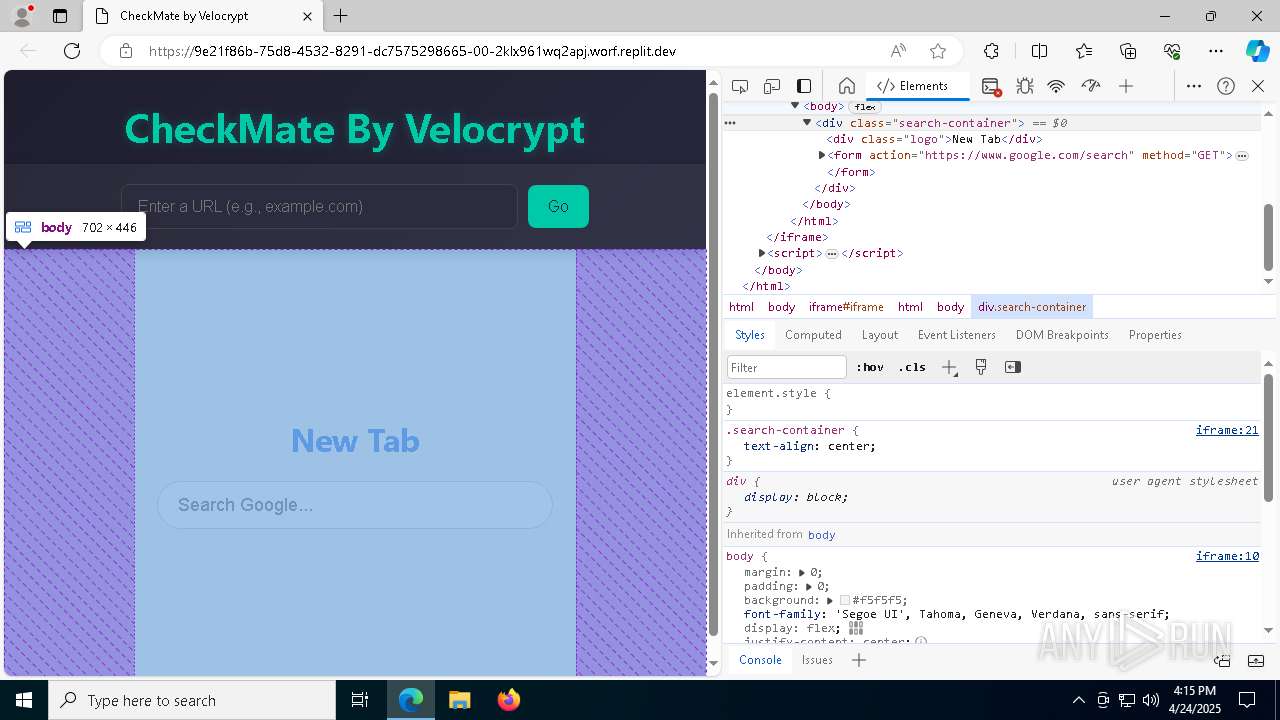Screen dimensions: 1280x720
Task: Toggle the :hov element state panel
Action: click(x=870, y=367)
